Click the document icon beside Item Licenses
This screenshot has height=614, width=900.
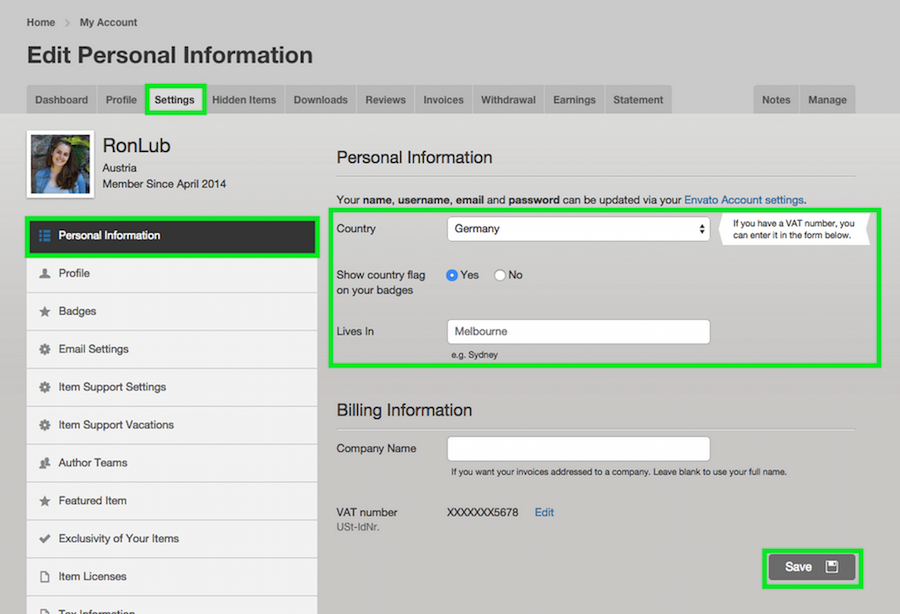coord(44,577)
